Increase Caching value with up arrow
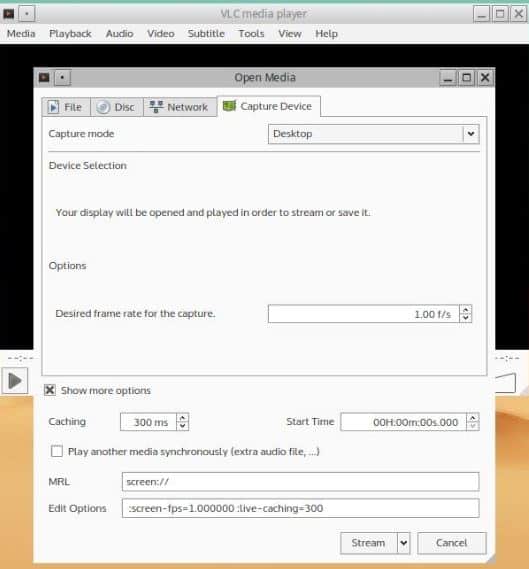This screenshot has width=529, height=569. [x=183, y=418]
